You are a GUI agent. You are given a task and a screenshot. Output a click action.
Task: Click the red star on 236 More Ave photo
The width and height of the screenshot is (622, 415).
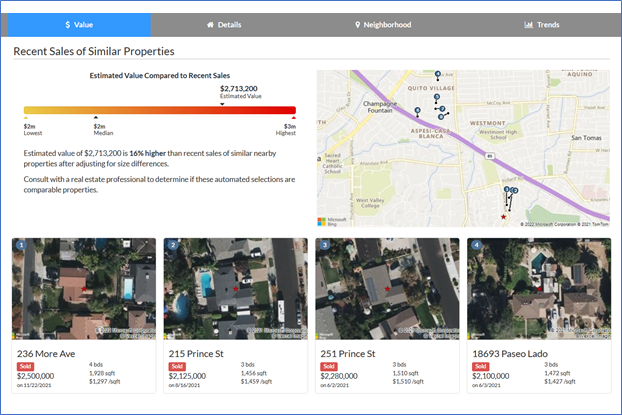coord(84,289)
